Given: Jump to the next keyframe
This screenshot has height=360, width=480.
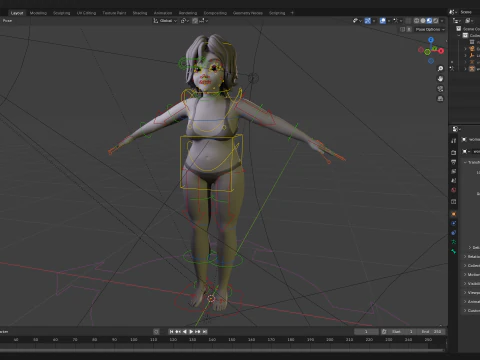Looking at the screenshot, I should pos(198,332).
